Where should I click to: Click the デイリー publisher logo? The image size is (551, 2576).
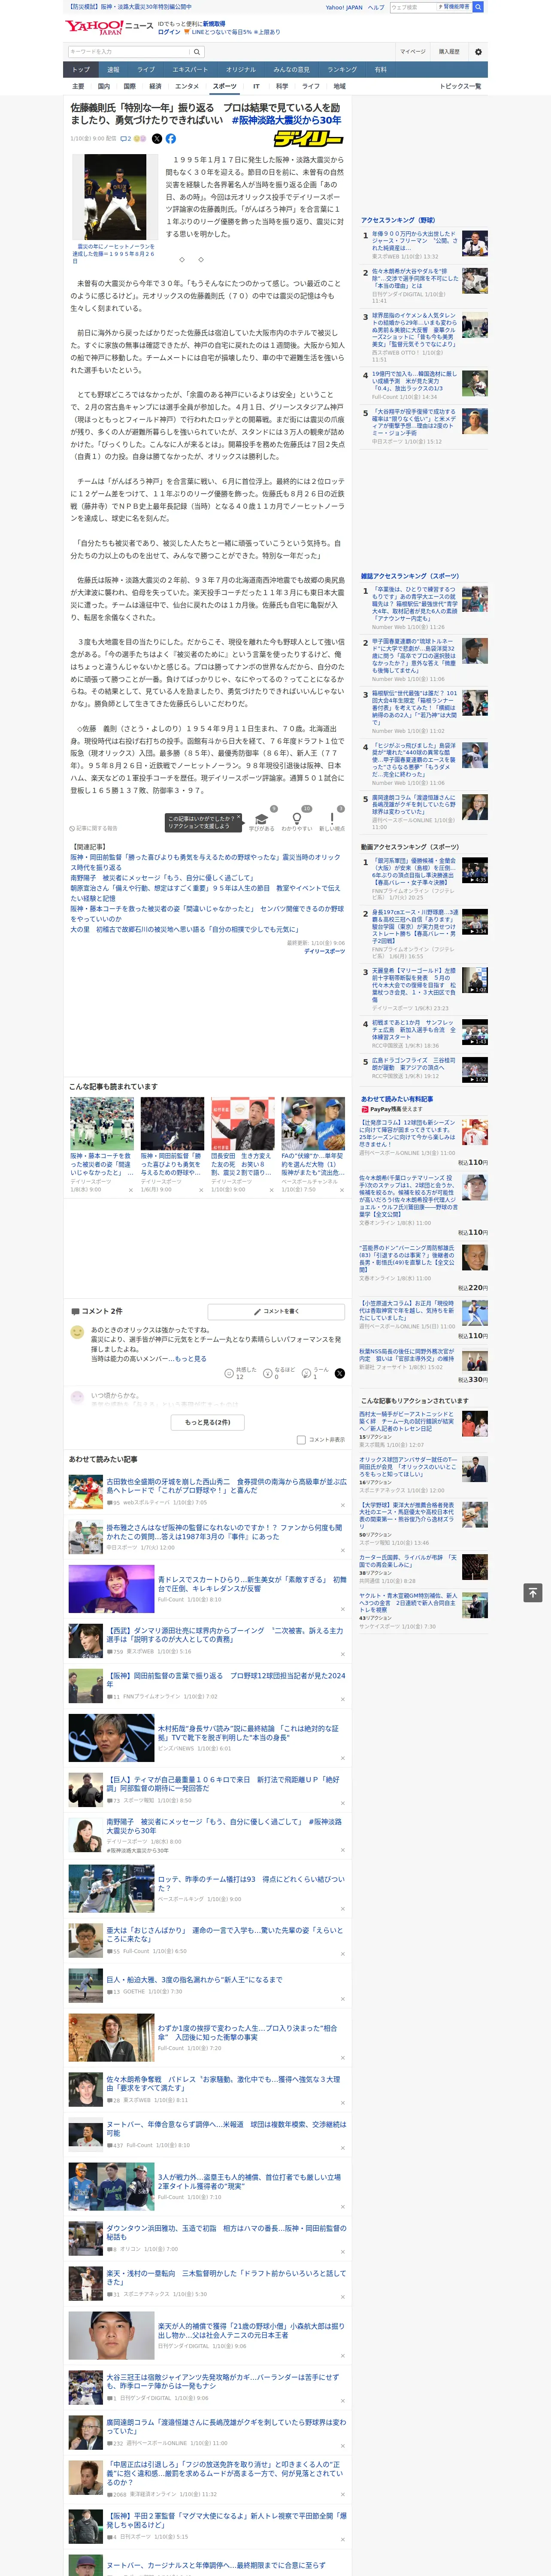tap(309, 139)
